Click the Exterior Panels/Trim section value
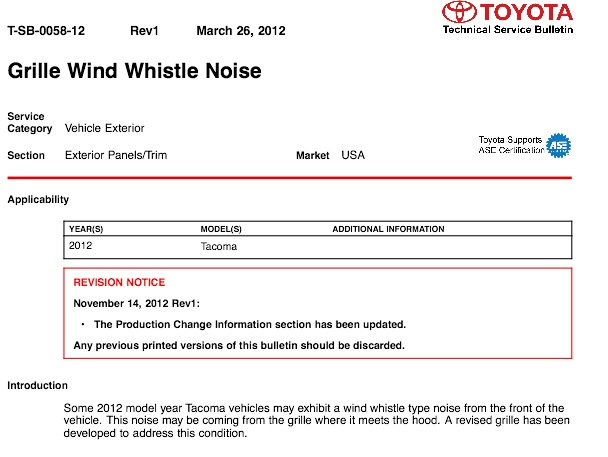Viewport: 608px width, 457px height. (x=116, y=155)
